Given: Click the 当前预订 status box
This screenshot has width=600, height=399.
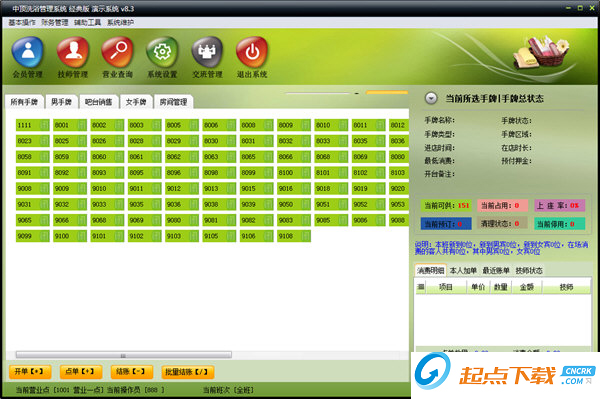Looking at the screenshot, I should pos(446,224).
